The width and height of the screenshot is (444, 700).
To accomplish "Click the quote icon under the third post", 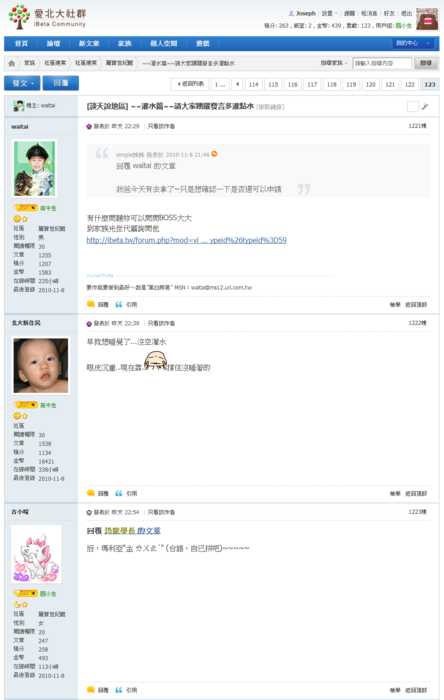I will tap(119, 690).
